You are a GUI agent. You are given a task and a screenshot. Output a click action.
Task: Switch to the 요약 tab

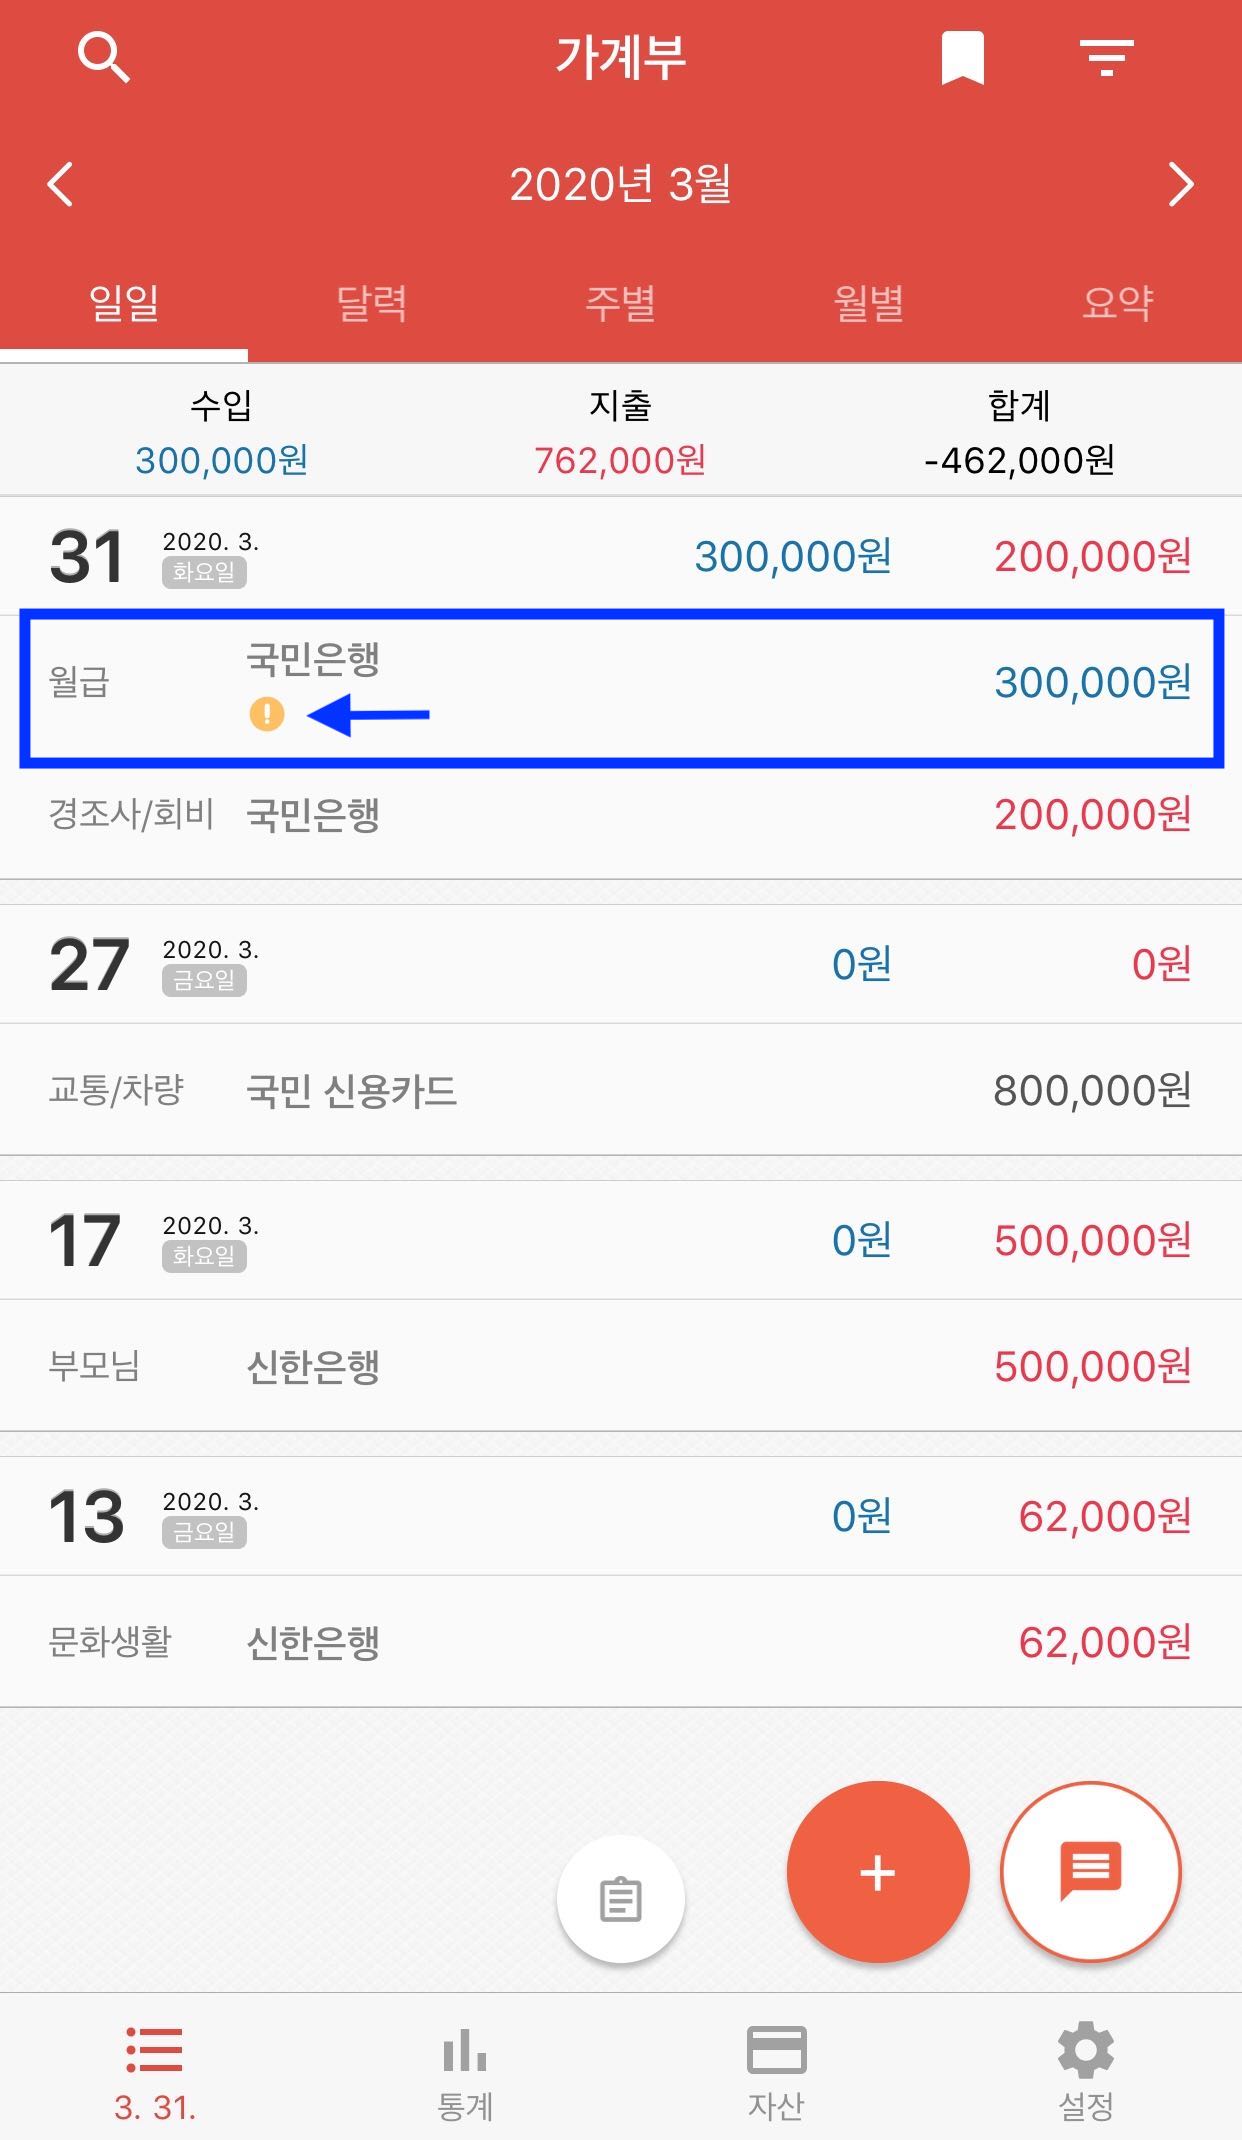[1118, 302]
